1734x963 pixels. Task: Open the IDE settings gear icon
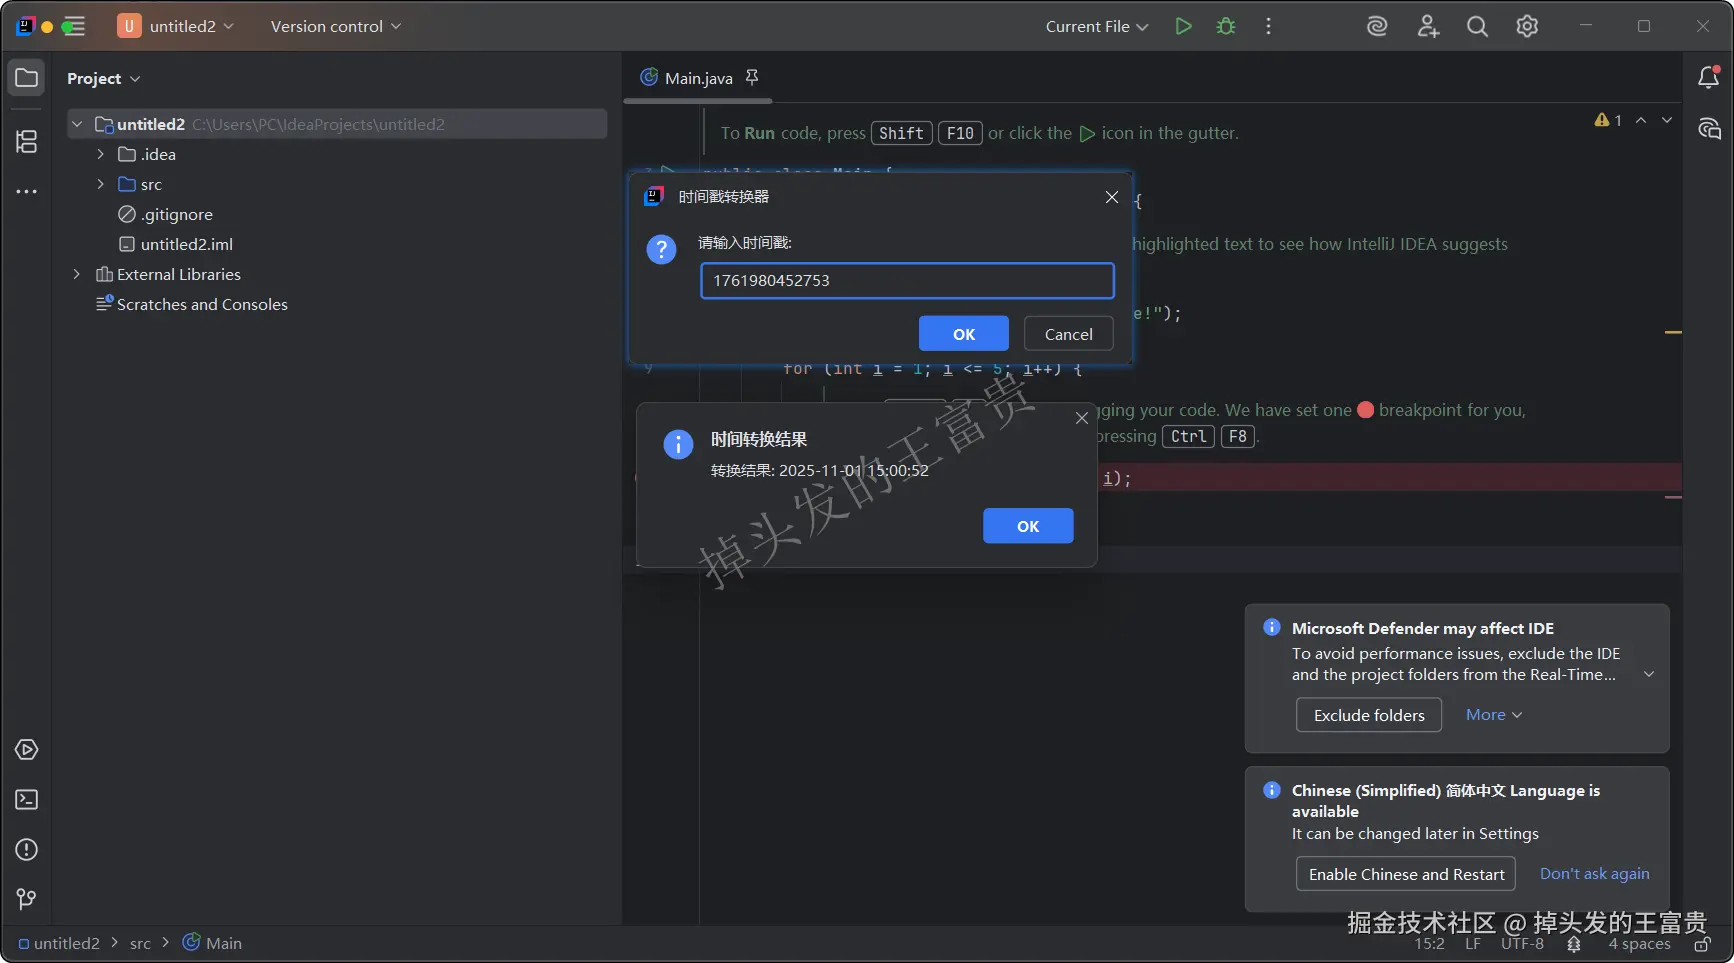click(x=1526, y=27)
